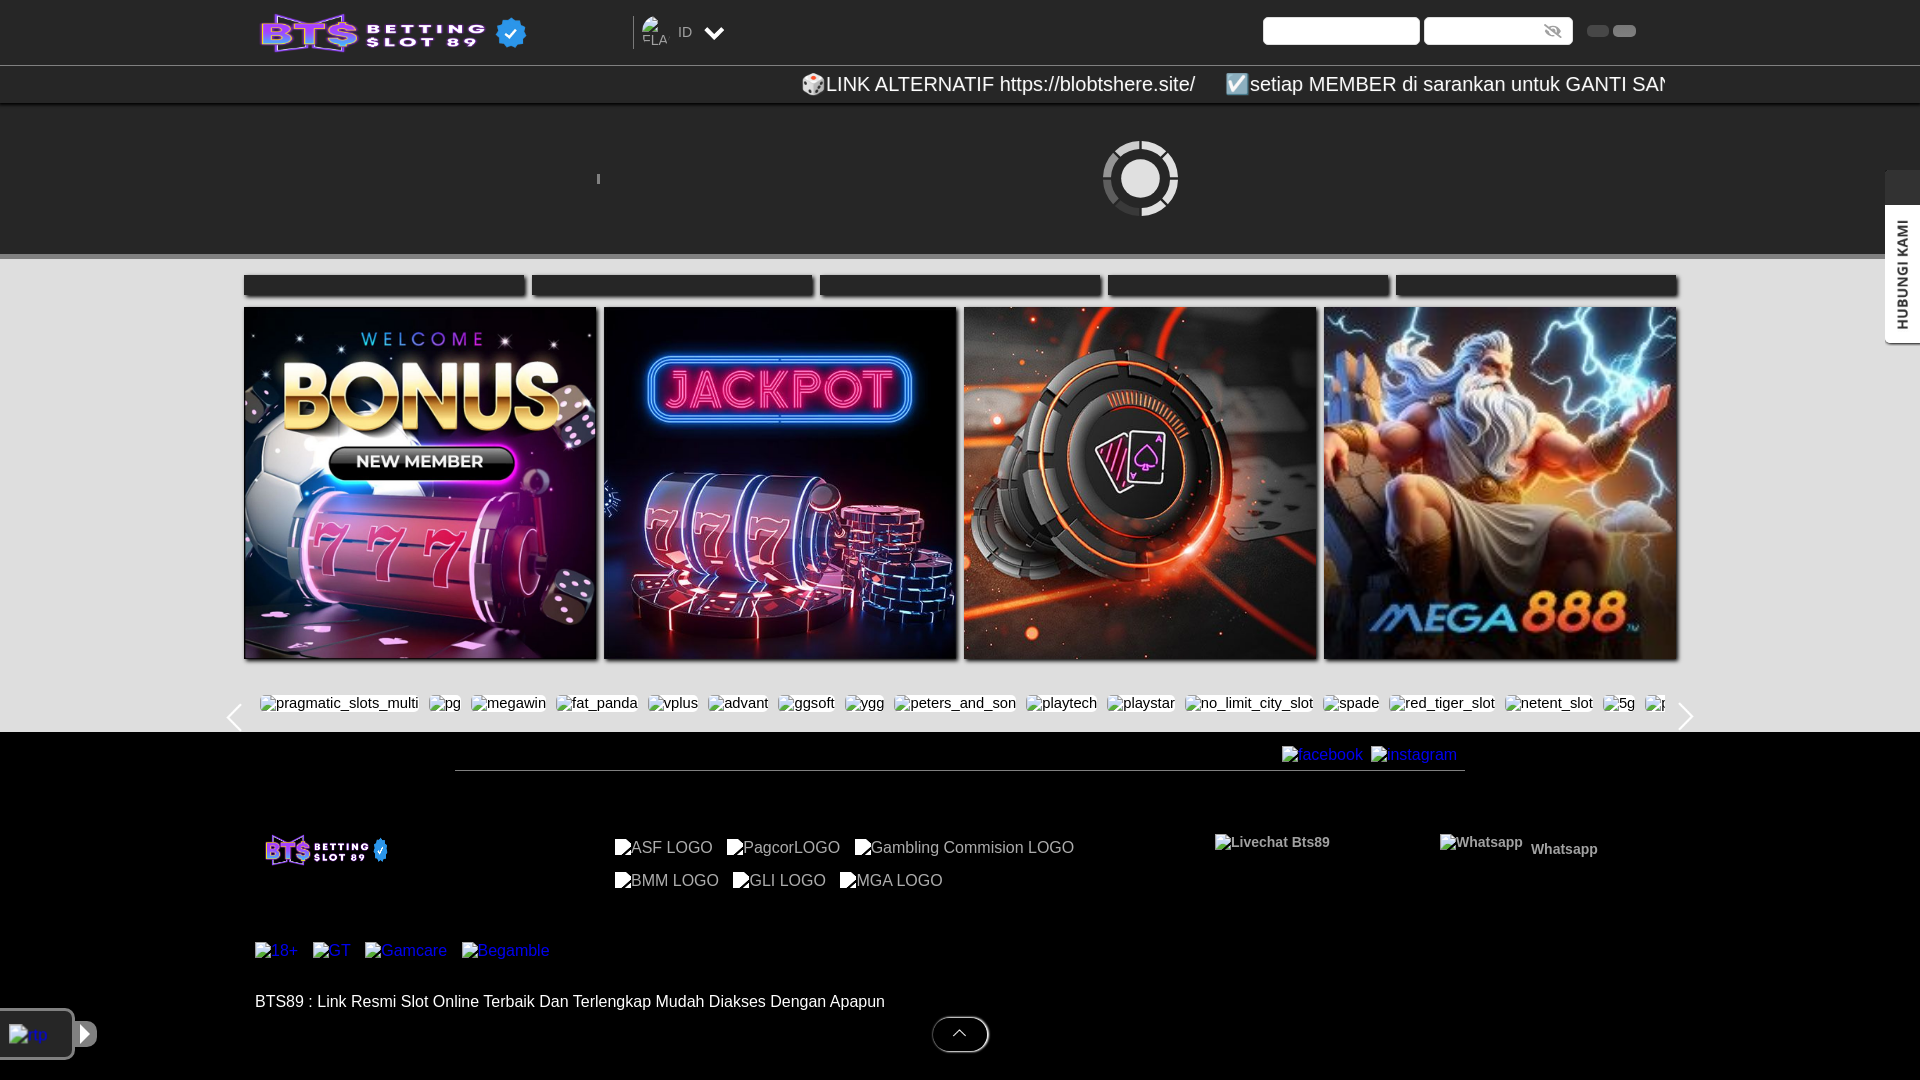
Task: Expand the ID language dropdown arrow
Action: tap(714, 33)
